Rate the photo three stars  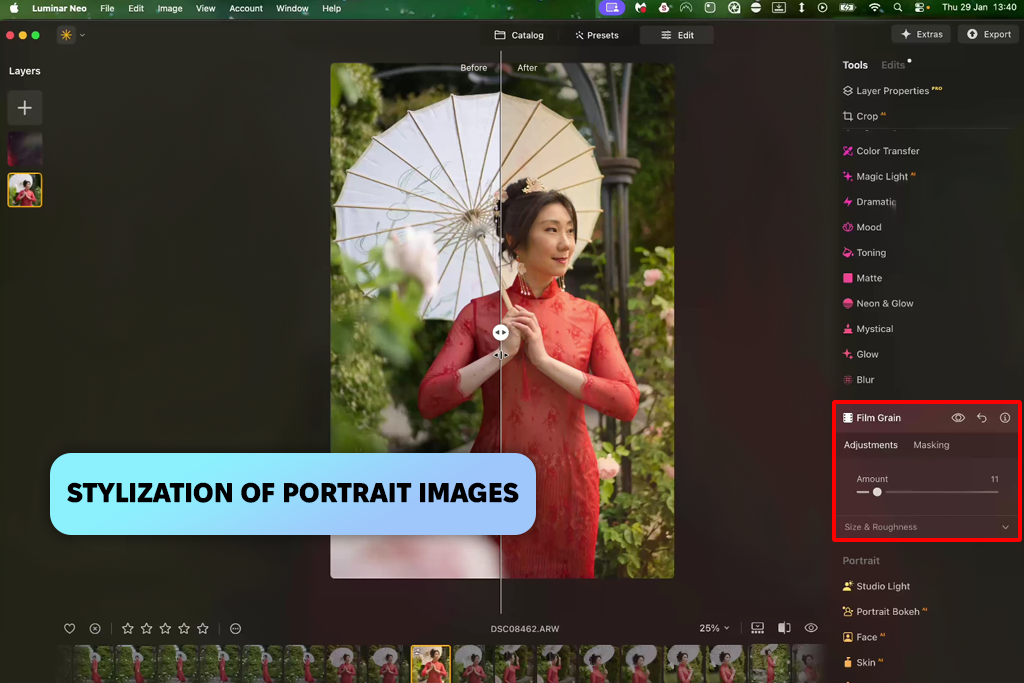(x=165, y=629)
